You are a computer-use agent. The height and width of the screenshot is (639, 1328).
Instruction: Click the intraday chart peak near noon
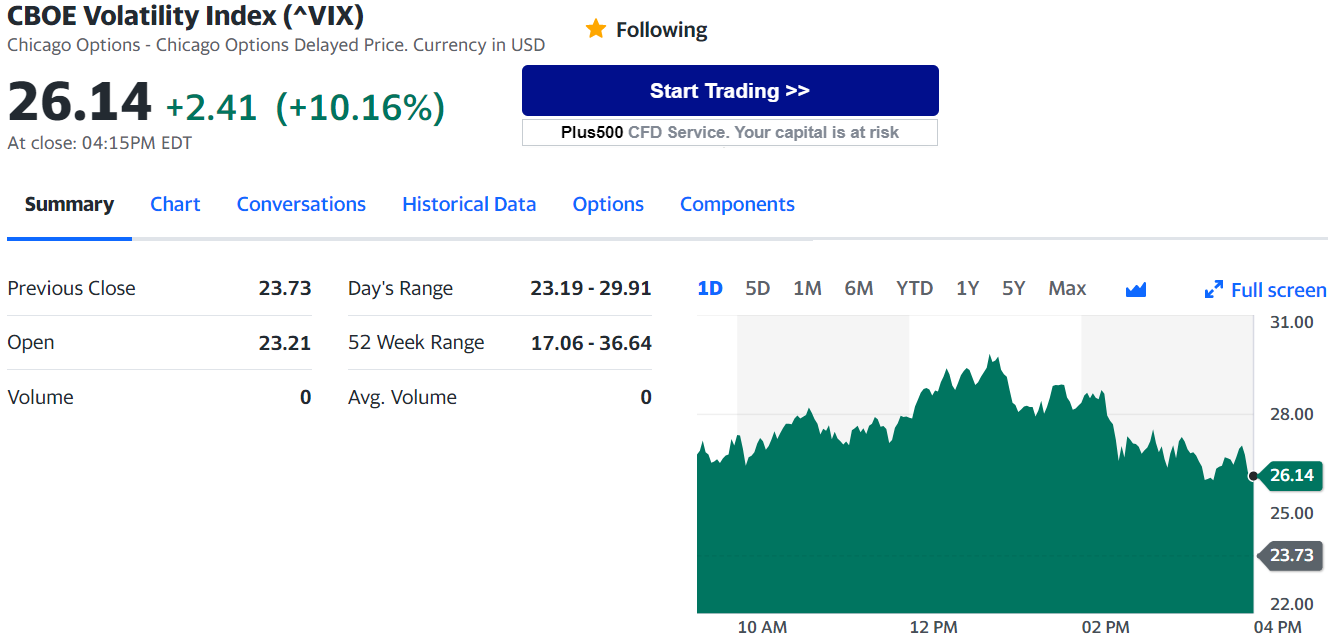pyautogui.click(x=992, y=357)
